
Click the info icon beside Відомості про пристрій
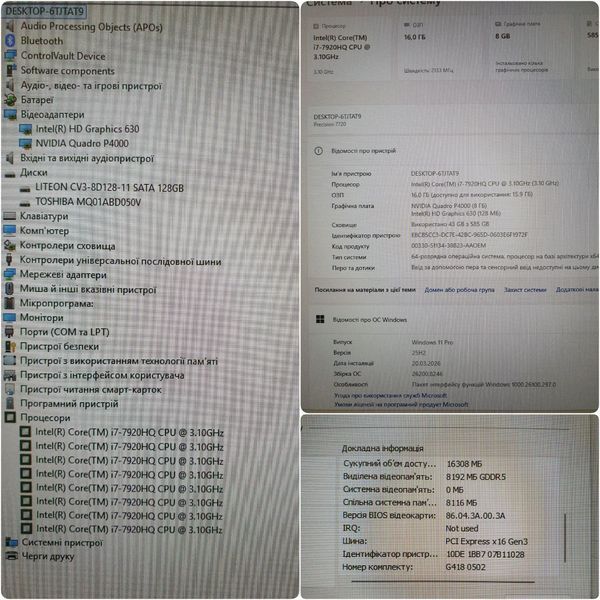pos(318,151)
